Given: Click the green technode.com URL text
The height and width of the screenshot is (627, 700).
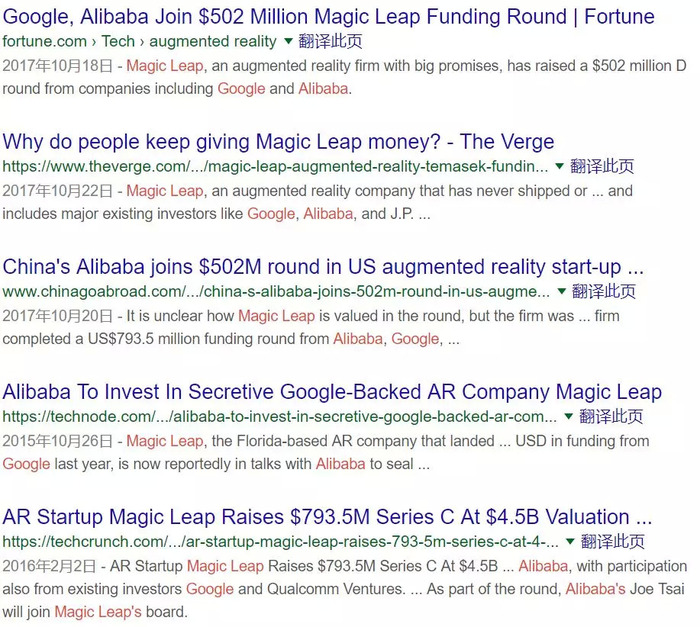Looking at the screenshot, I should coord(280,416).
